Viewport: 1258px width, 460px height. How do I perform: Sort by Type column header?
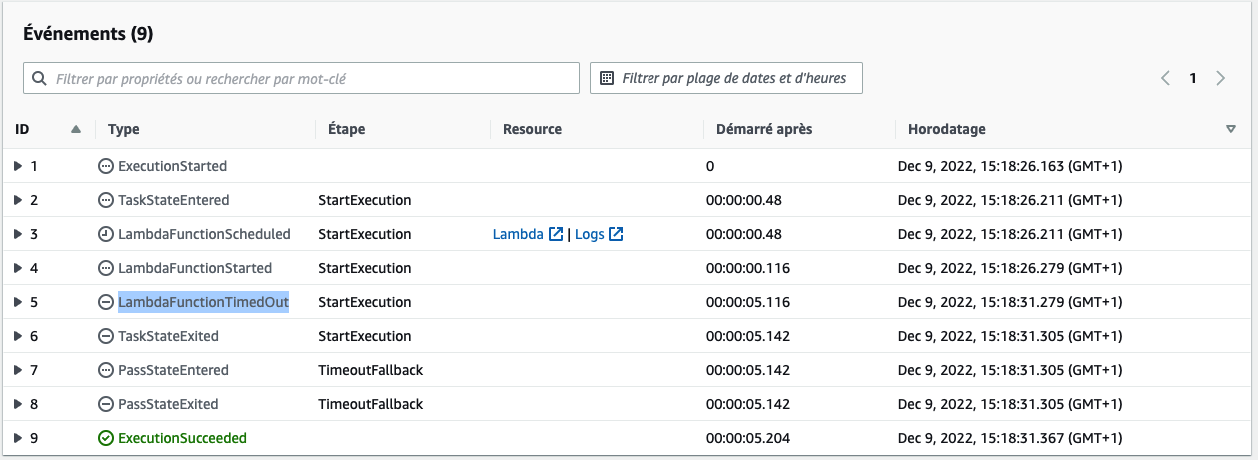124,129
